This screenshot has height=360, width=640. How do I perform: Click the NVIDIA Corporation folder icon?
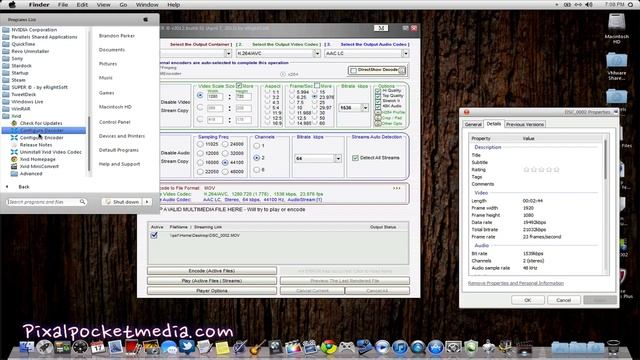[6, 30]
